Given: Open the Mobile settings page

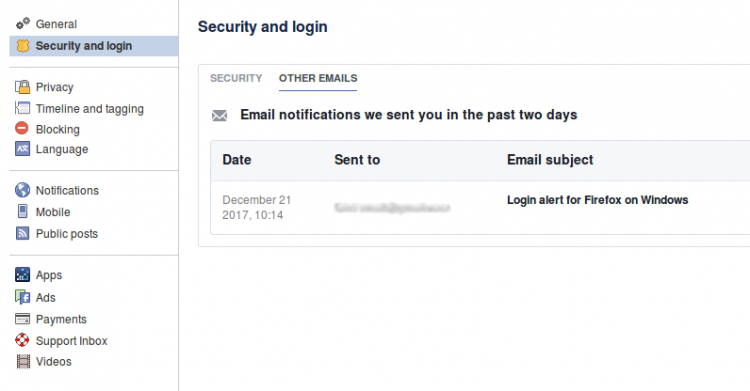Looking at the screenshot, I should coord(53,212).
